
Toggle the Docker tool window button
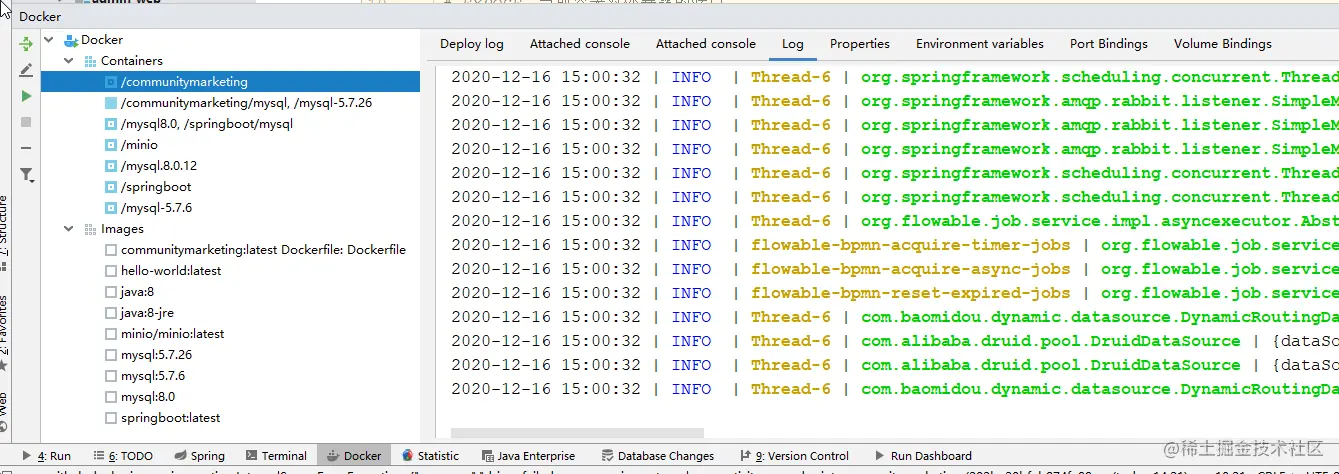tap(353, 456)
